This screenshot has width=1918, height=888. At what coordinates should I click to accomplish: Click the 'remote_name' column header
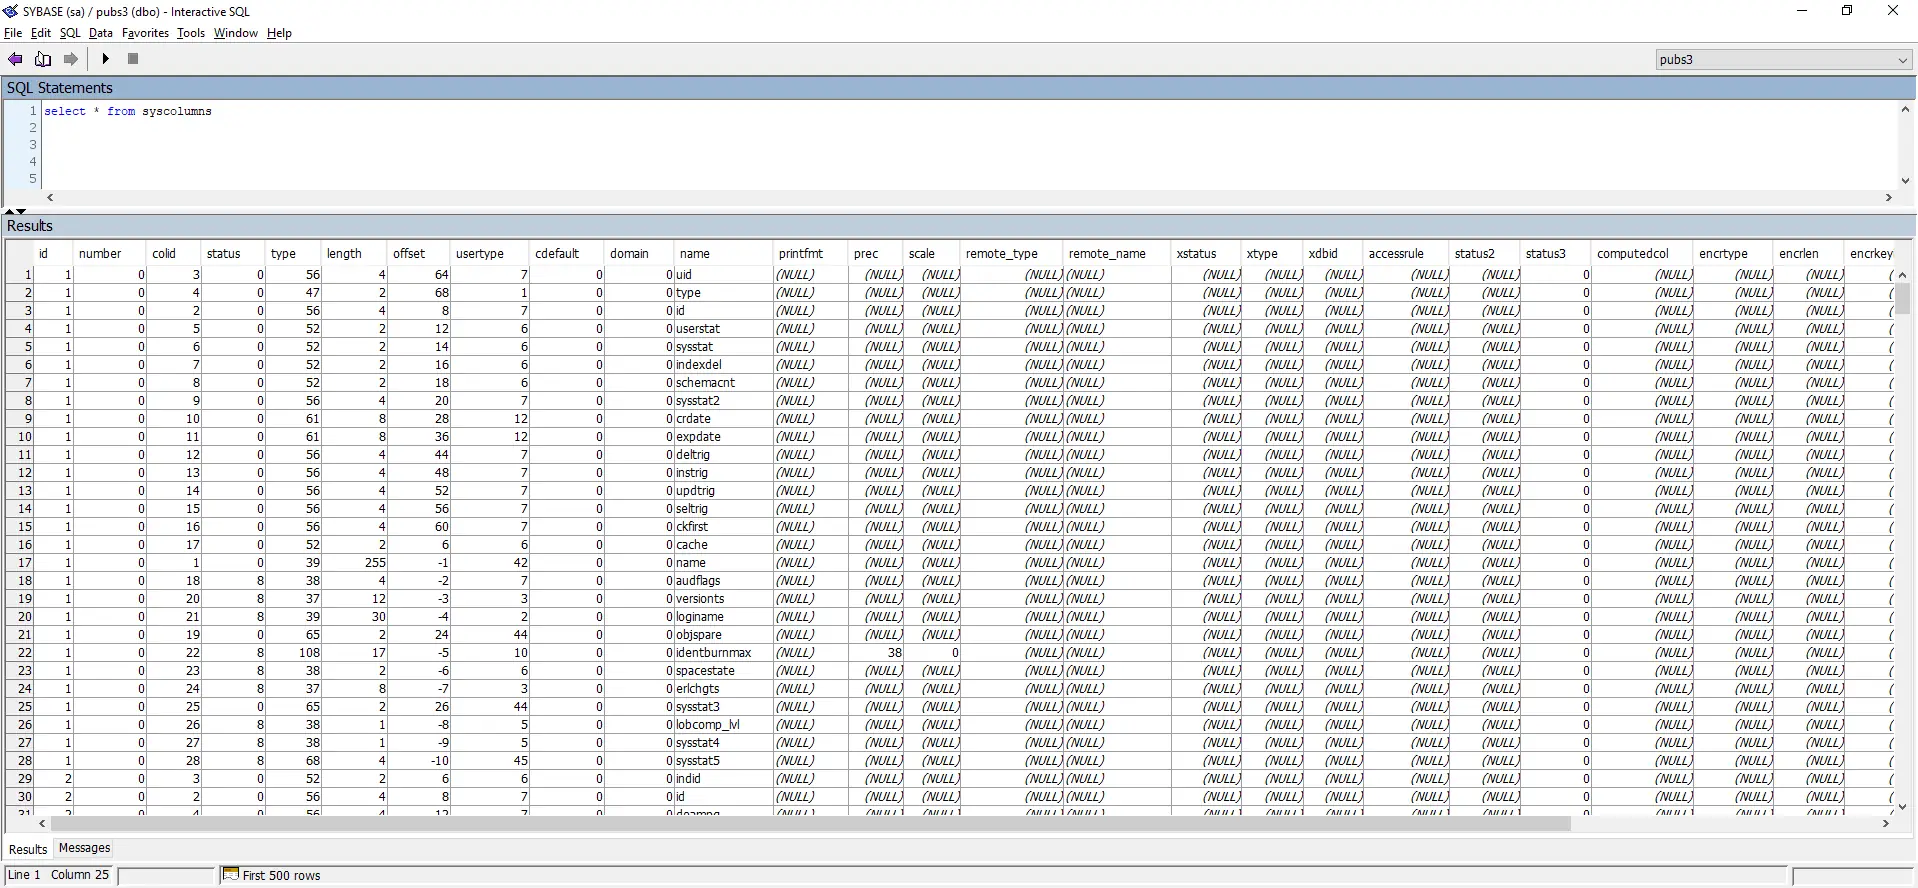1118,254
